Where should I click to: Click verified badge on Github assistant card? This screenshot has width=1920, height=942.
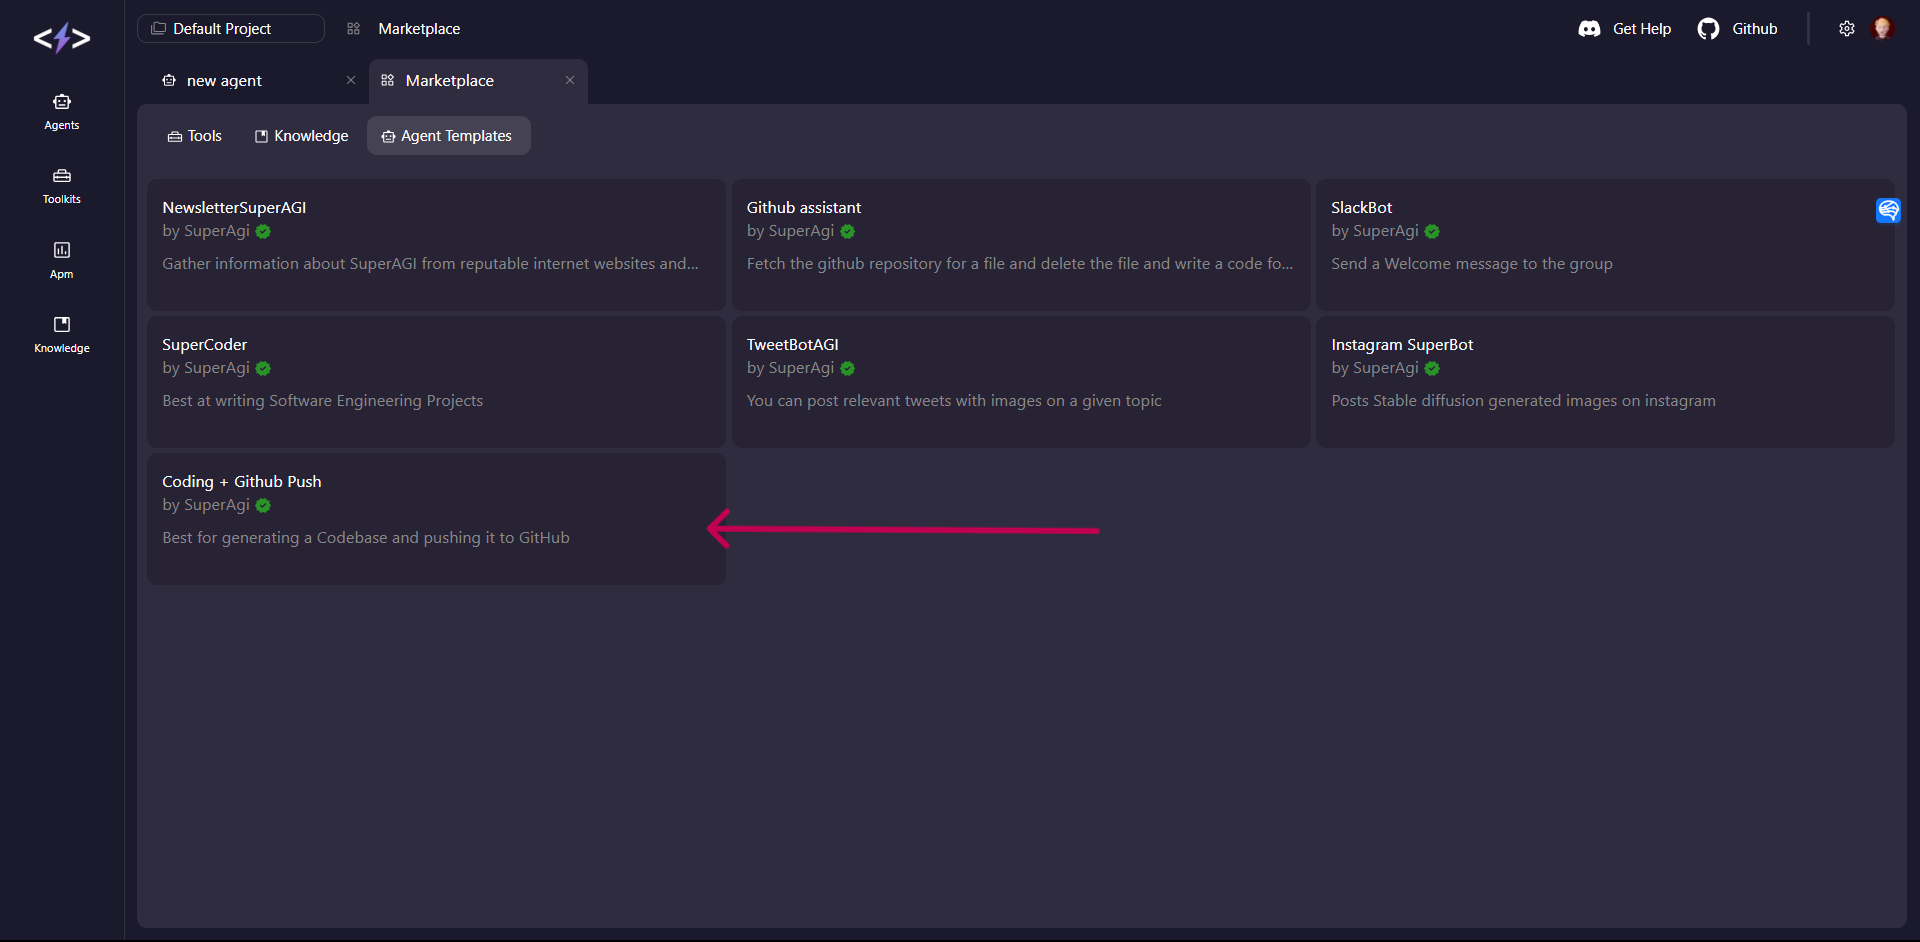pos(848,232)
